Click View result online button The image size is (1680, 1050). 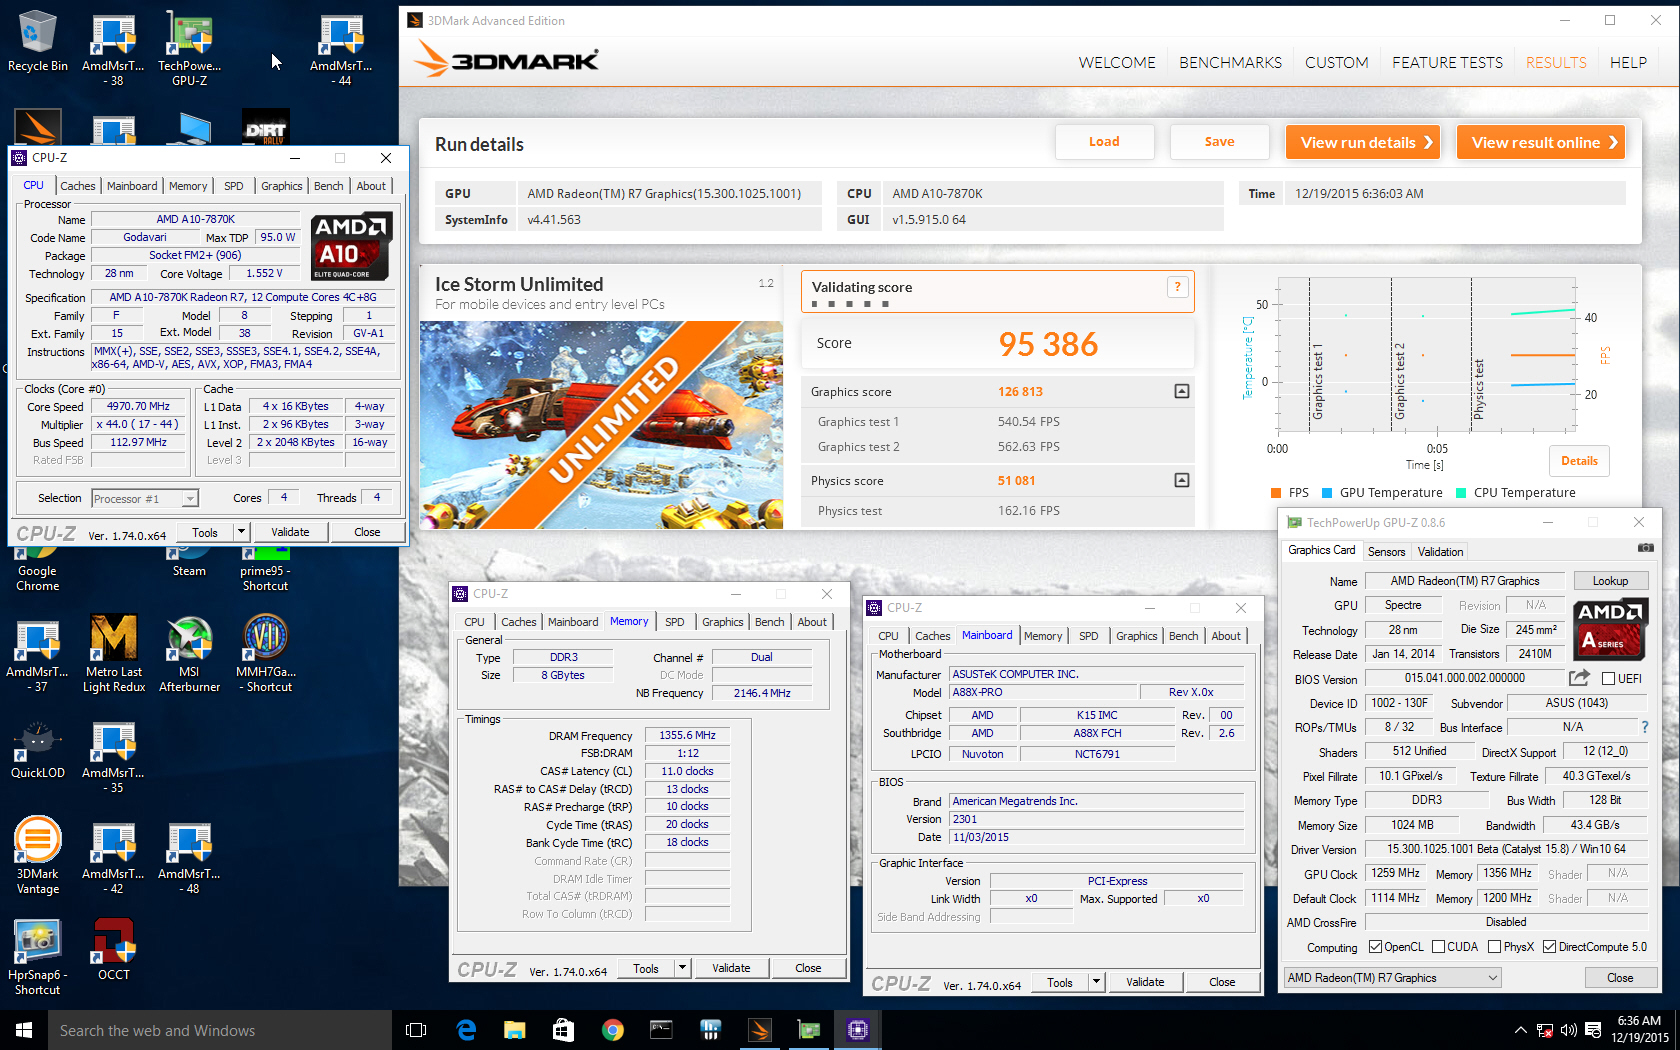pos(1543,142)
